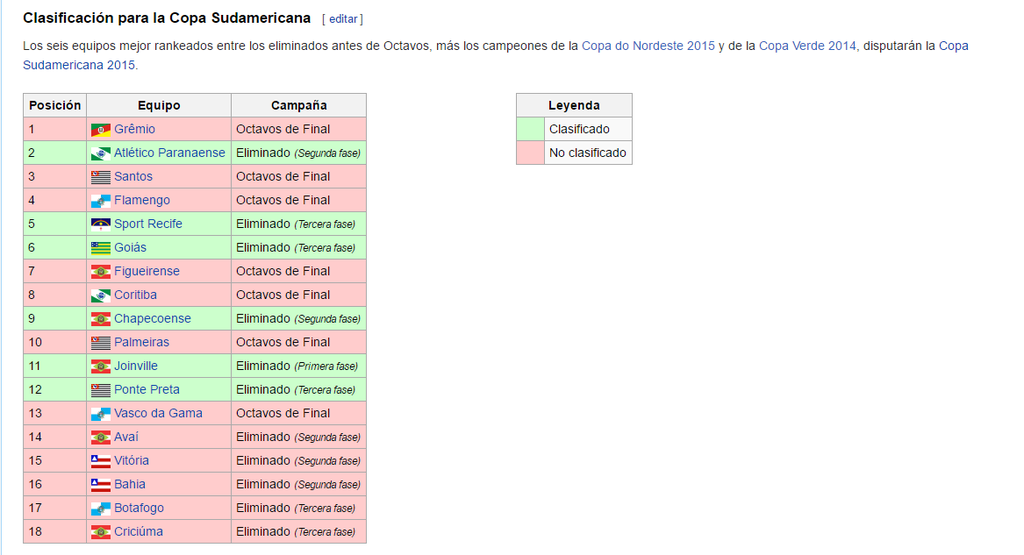The image size is (1024, 555).
Task: Click Atlético Paranaense's 'Eliminado (Segunda fase)' cell
Action: point(299,153)
